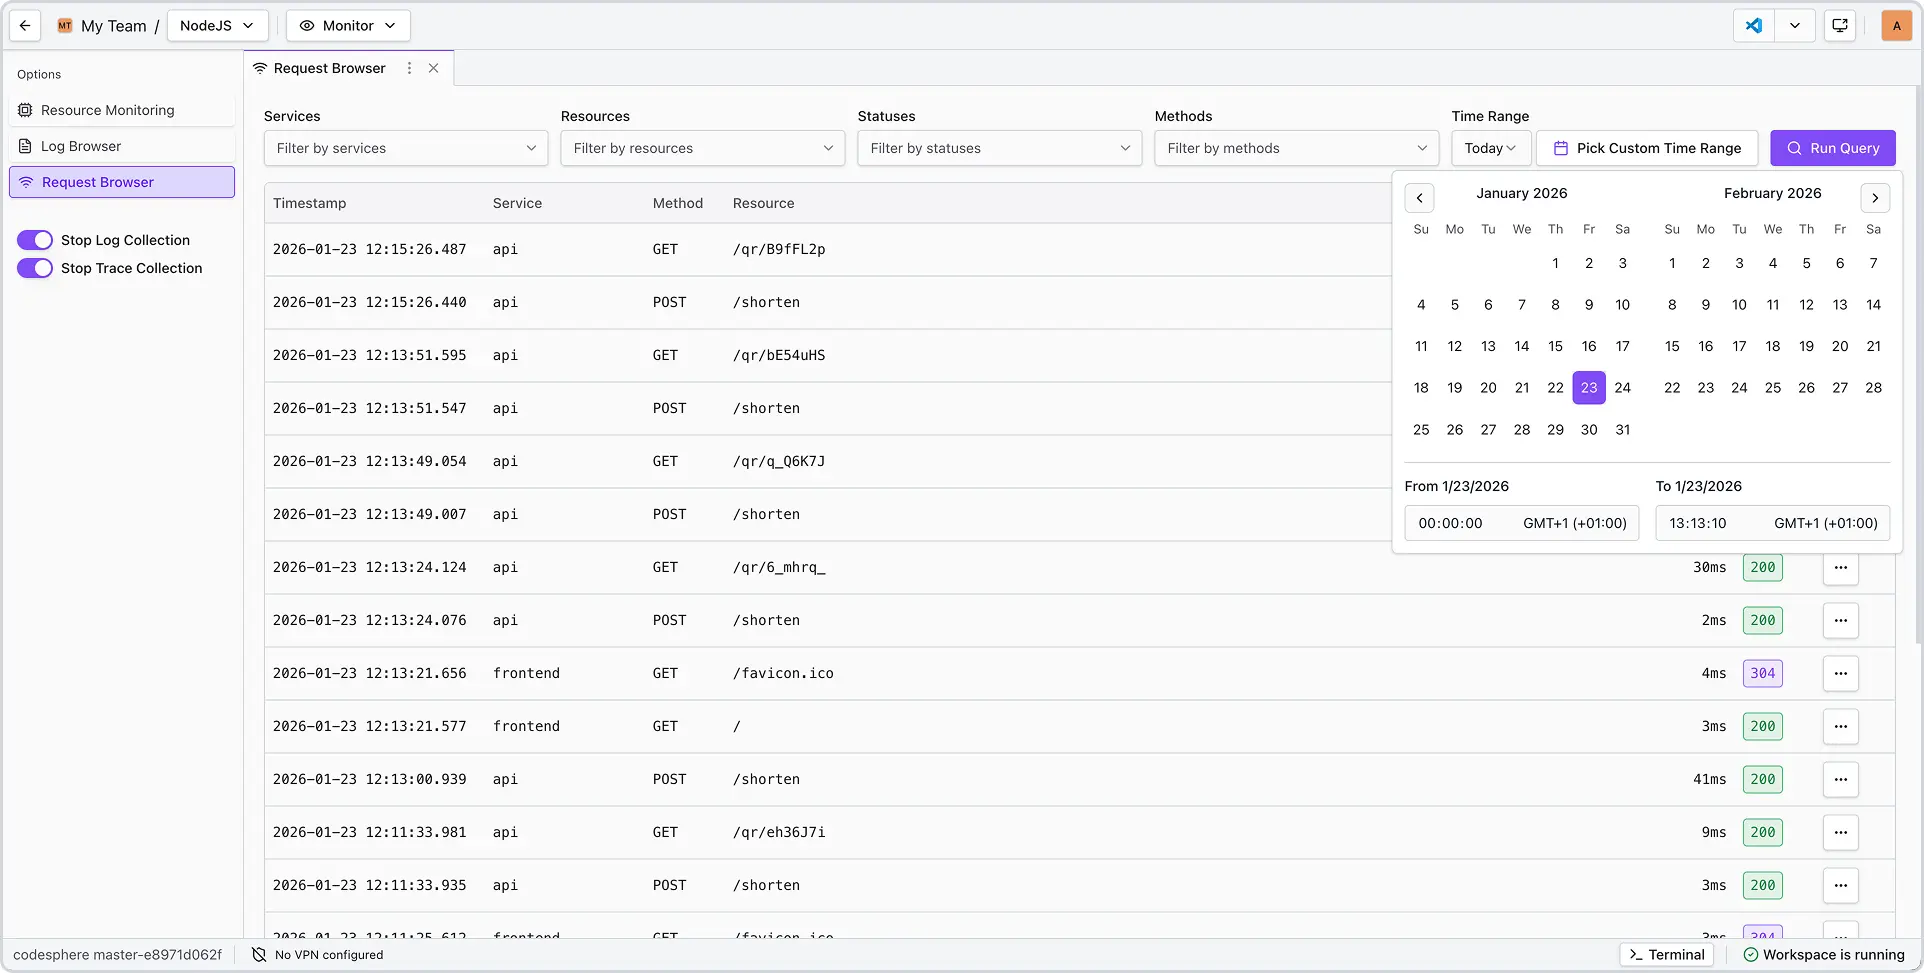Go to previous month in calendar
This screenshot has height=973, width=1924.
(x=1419, y=198)
